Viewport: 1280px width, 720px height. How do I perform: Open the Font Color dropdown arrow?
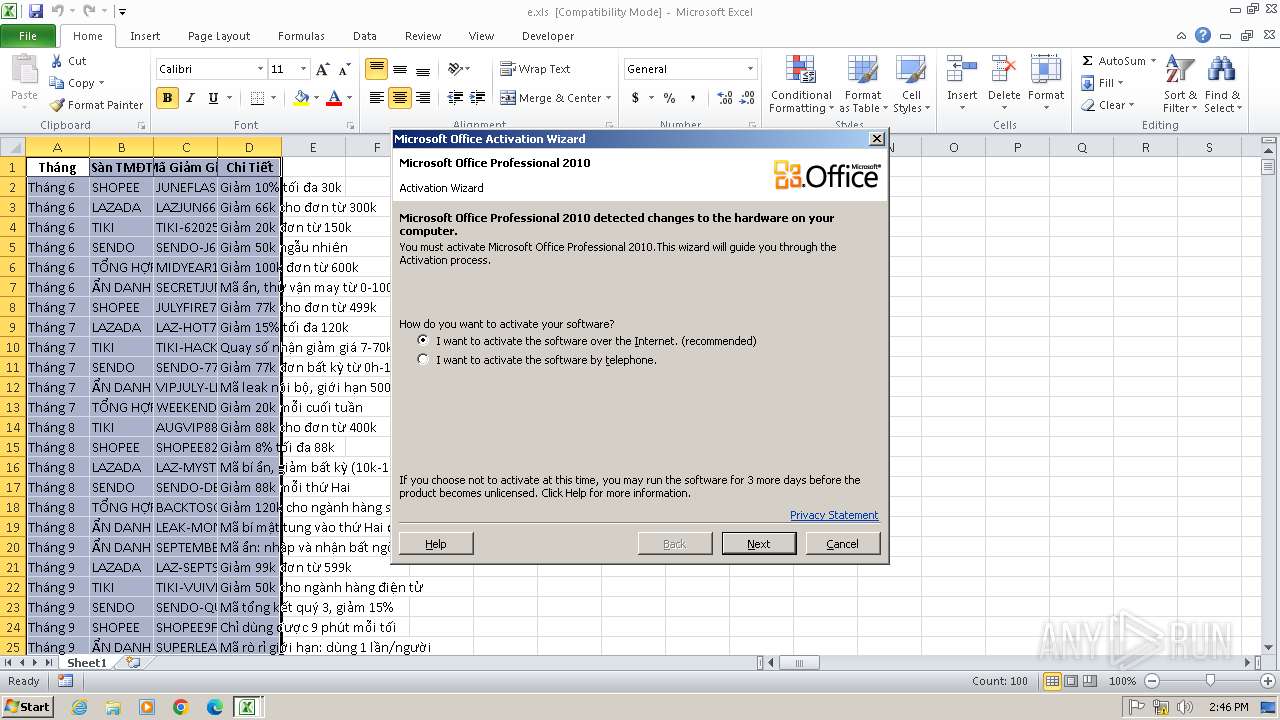coord(349,98)
